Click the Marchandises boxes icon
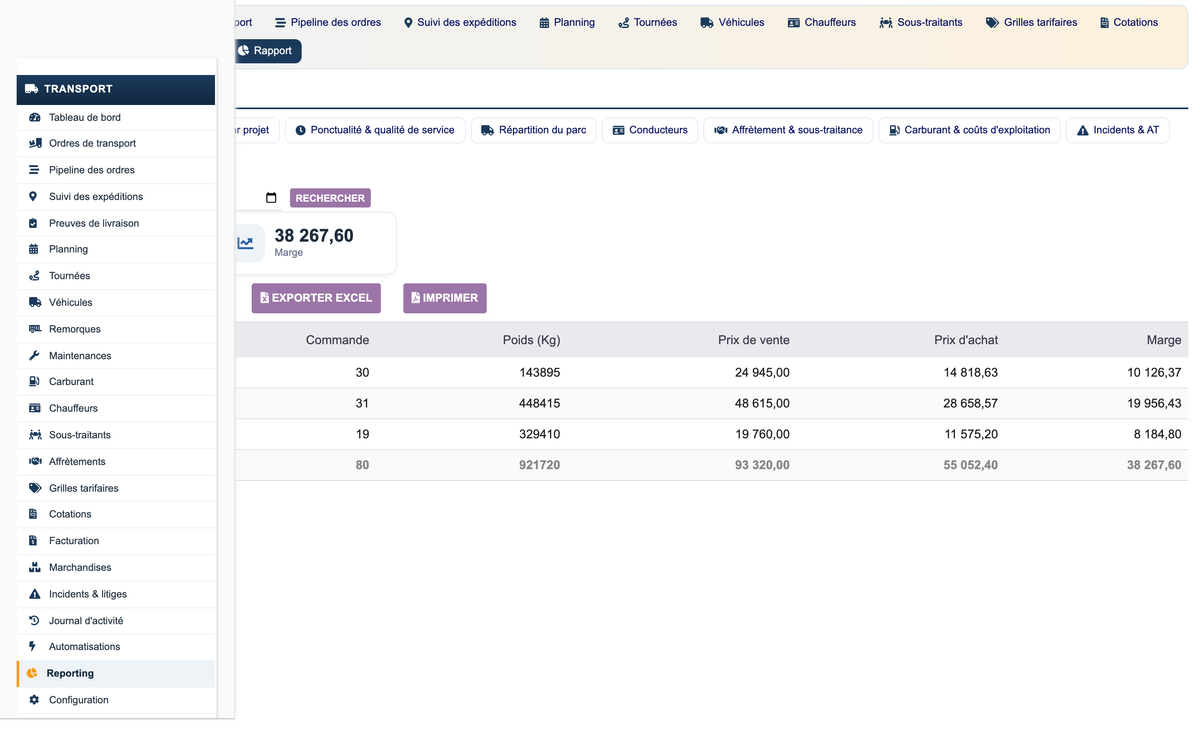 (34, 567)
